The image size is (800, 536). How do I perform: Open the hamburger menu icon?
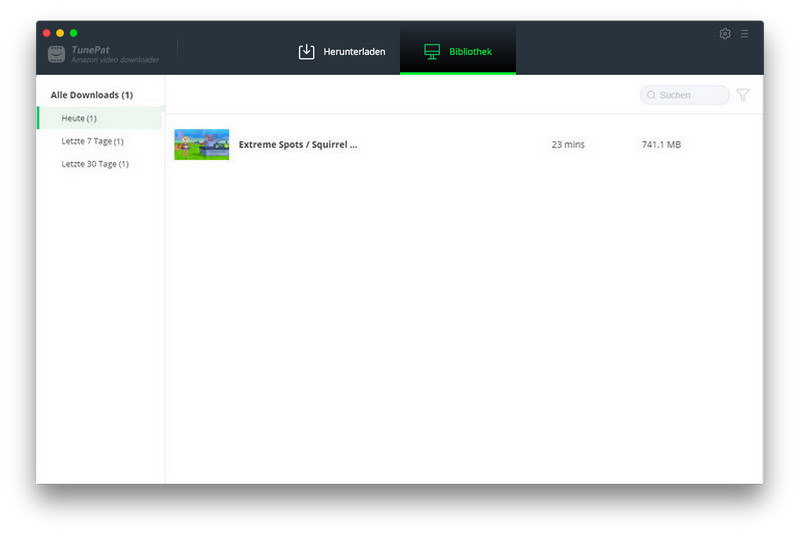click(x=744, y=34)
